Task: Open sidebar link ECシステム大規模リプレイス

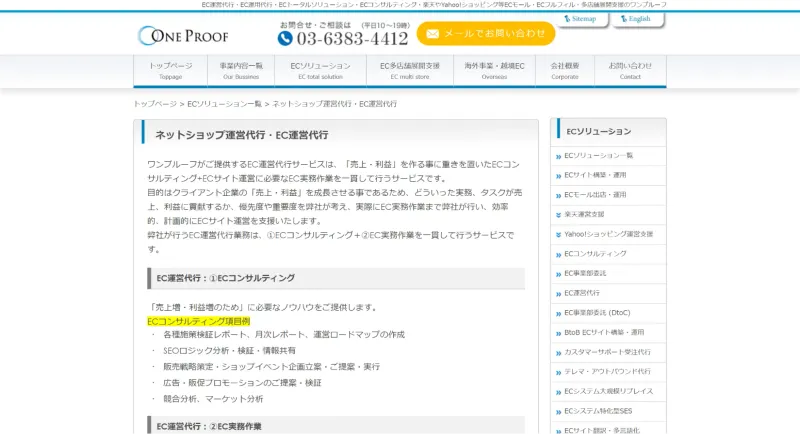Action: [608, 391]
